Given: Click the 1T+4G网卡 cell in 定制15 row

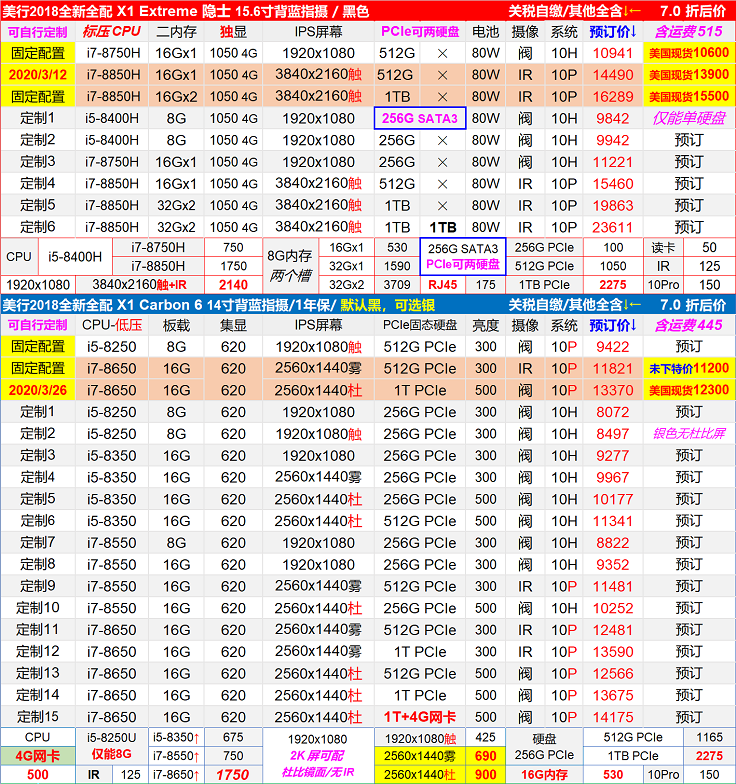Looking at the screenshot, I should (420, 717).
